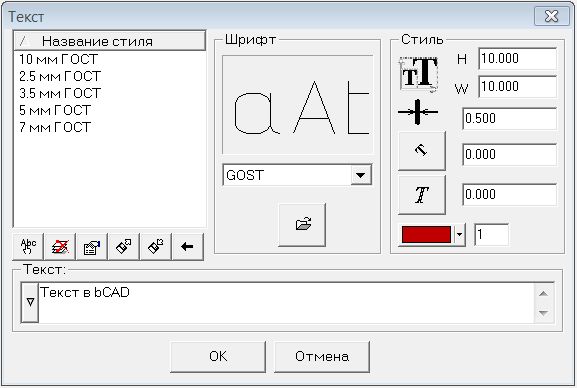Expand the color dropdown arrow
The width and height of the screenshot is (577, 388).
459,234
